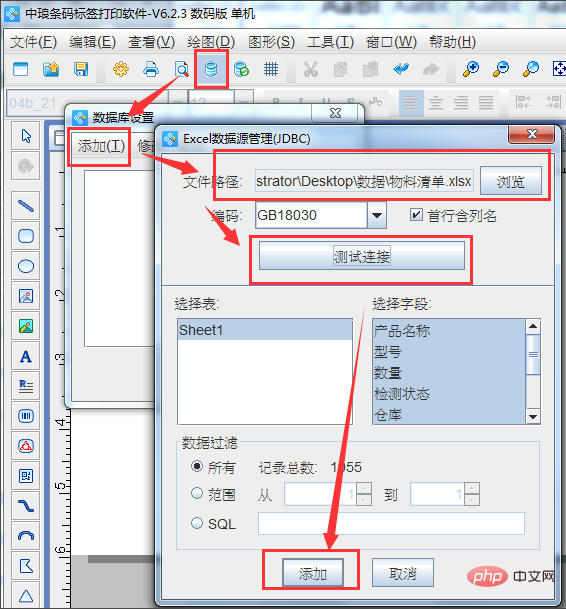Save the document with floppy icon
The height and width of the screenshot is (609, 566).
click(81, 70)
